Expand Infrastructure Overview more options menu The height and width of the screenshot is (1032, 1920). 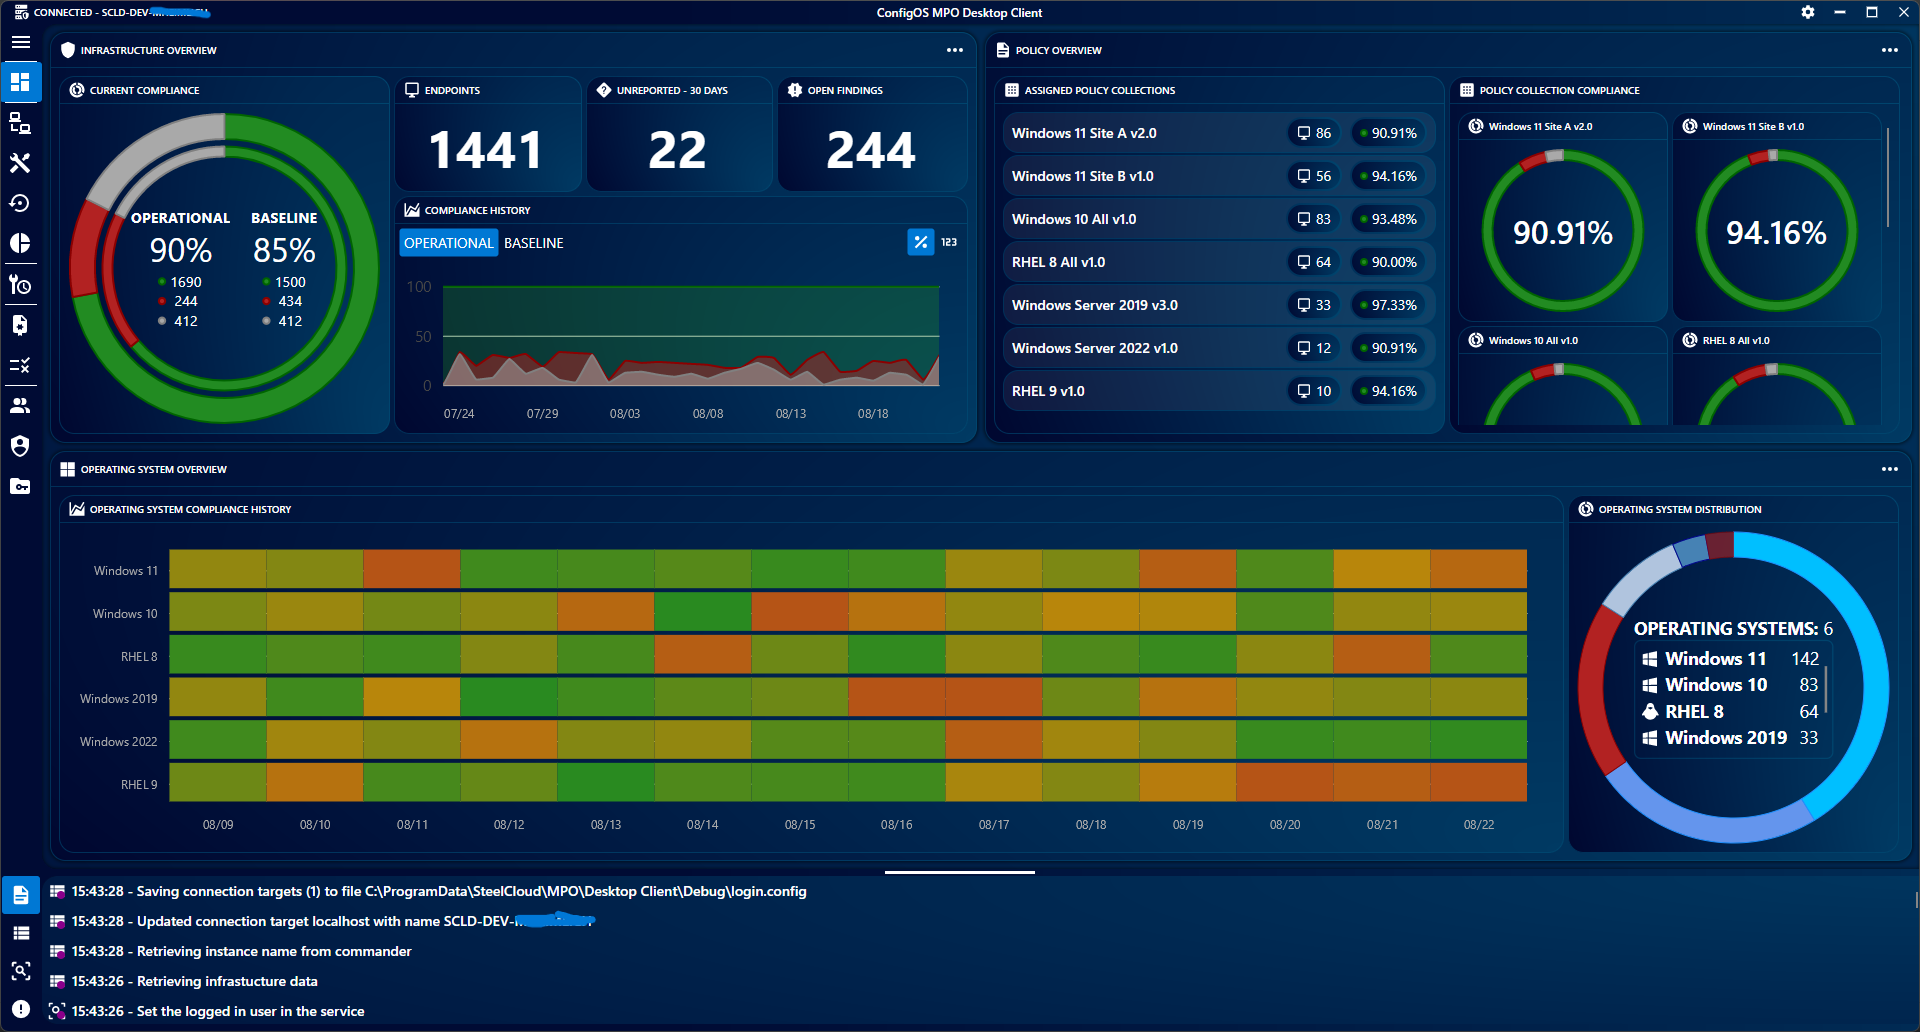click(x=955, y=50)
